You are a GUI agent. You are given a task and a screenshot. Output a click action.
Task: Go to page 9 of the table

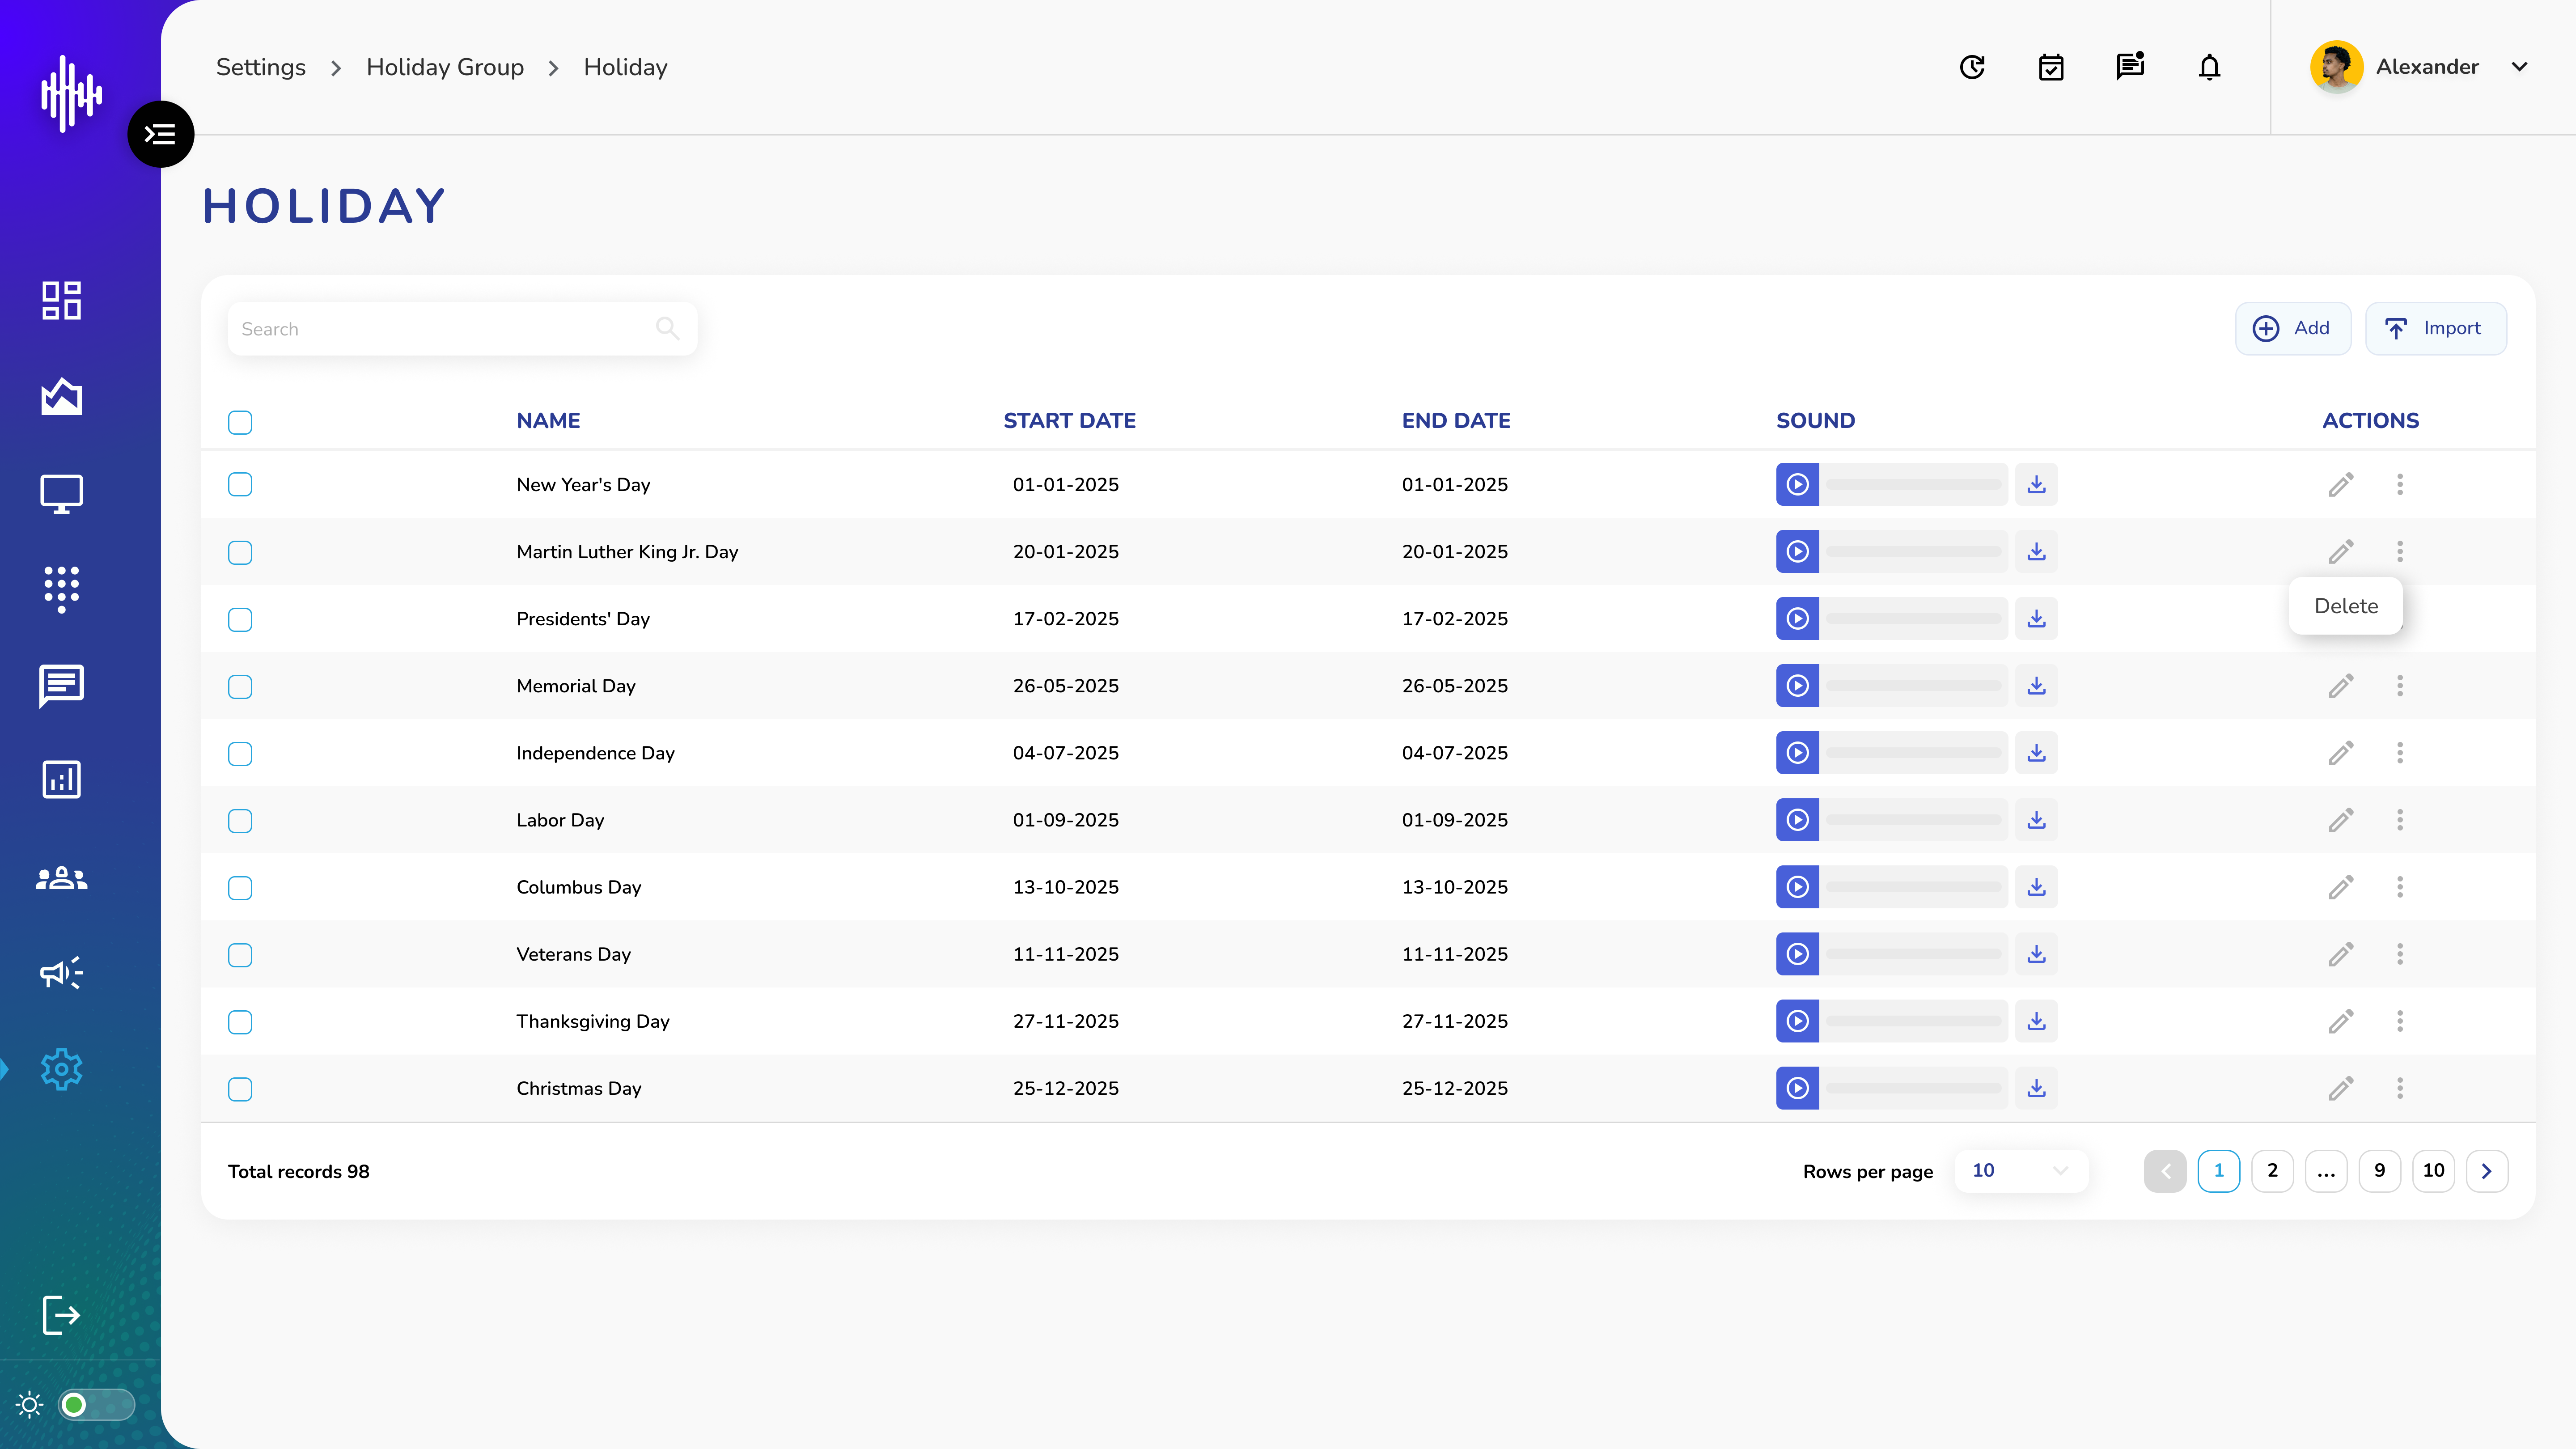tap(2380, 1170)
